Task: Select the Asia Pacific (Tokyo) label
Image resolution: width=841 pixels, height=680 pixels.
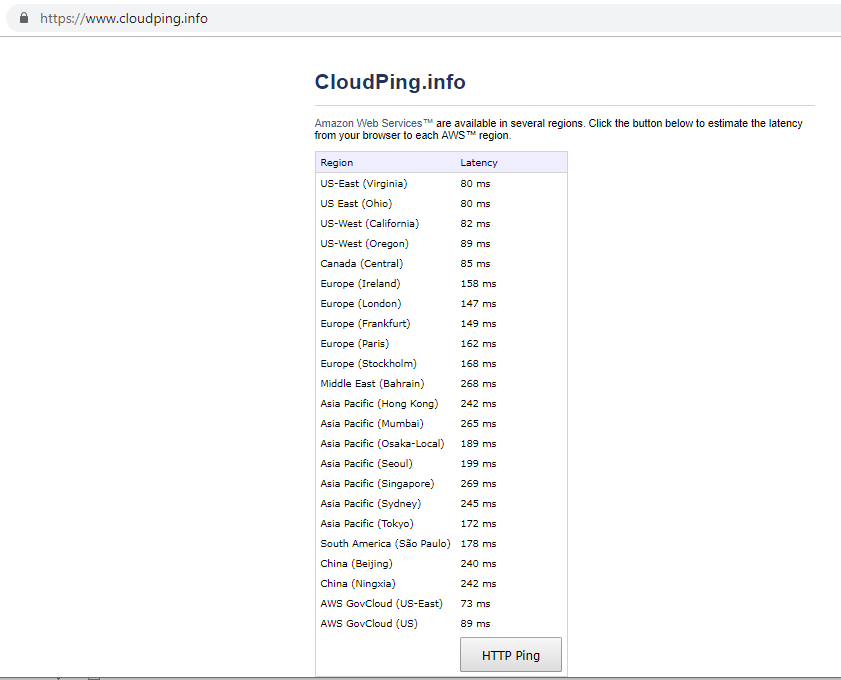Action: point(367,524)
